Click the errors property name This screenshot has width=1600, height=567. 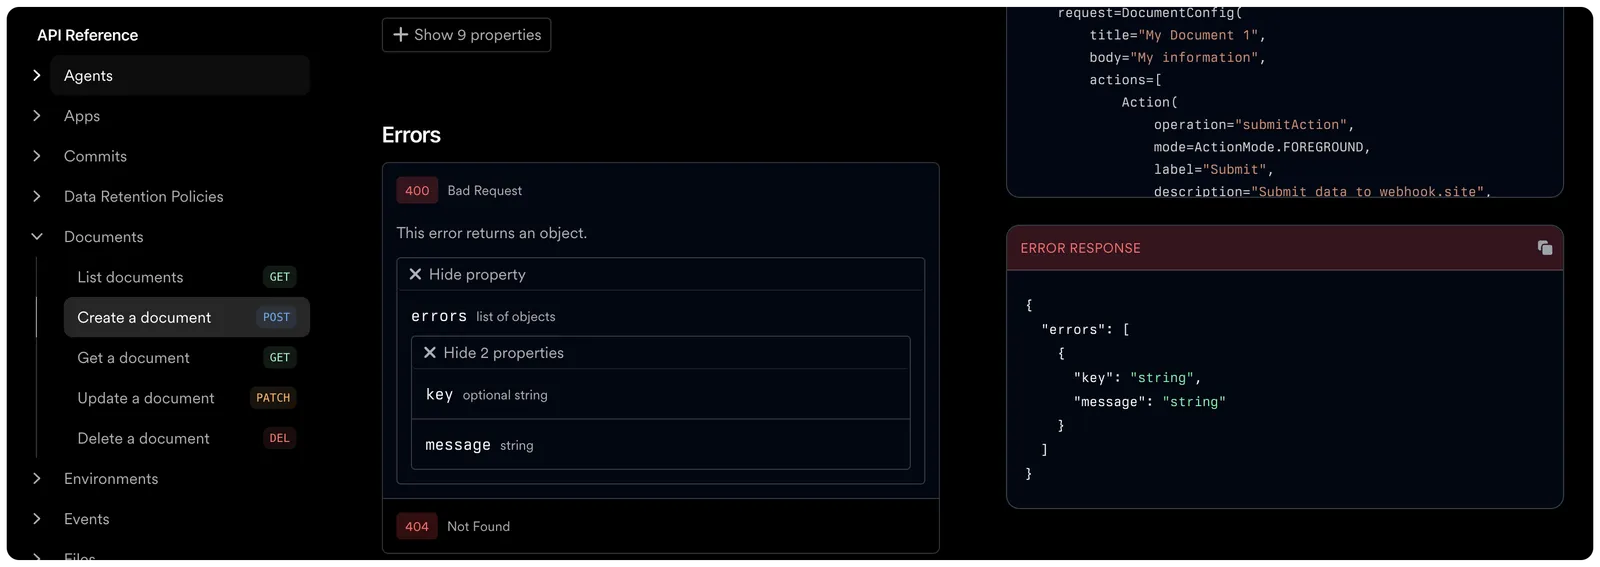point(439,316)
